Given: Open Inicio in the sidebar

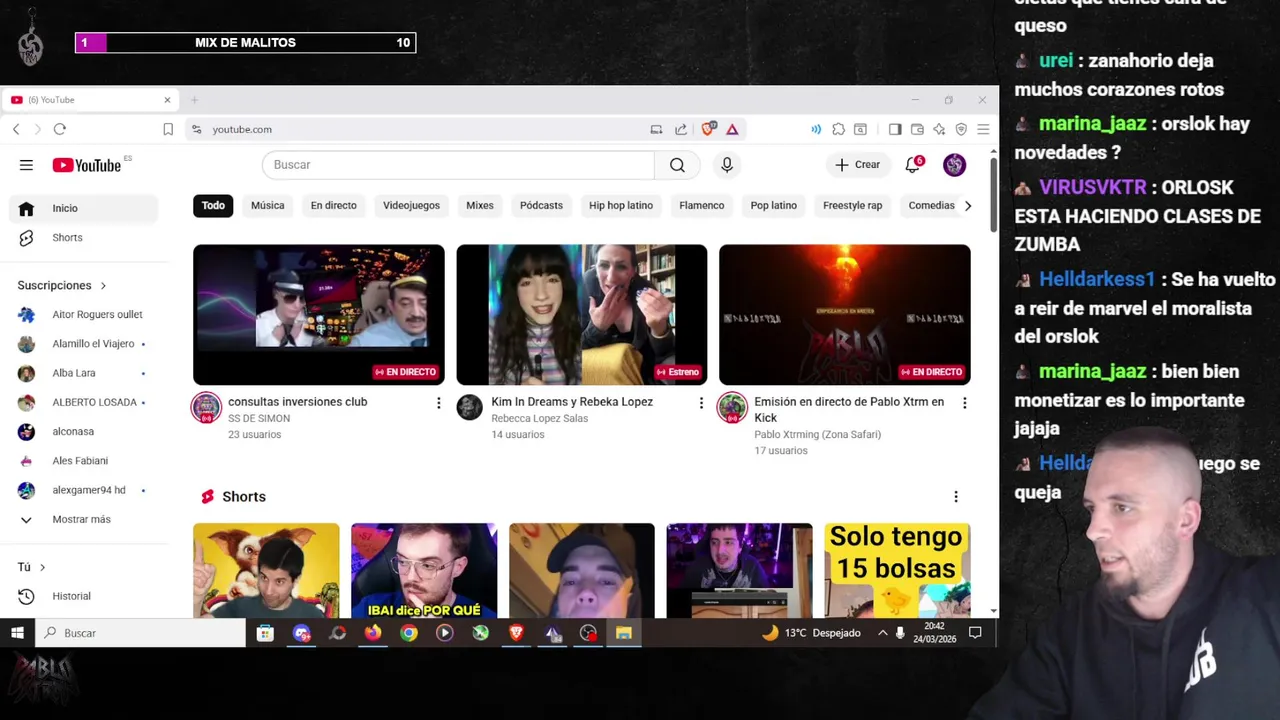Looking at the screenshot, I should tap(84, 208).
